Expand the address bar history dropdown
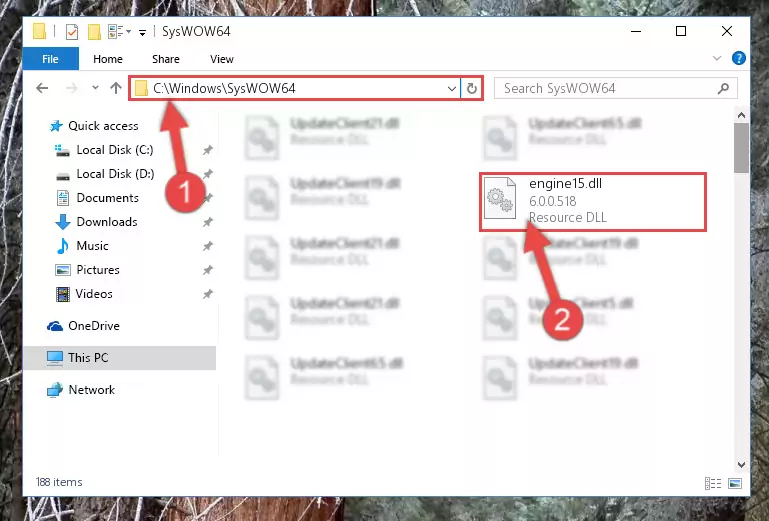769x521 pixels. click(x=452, y=89)
